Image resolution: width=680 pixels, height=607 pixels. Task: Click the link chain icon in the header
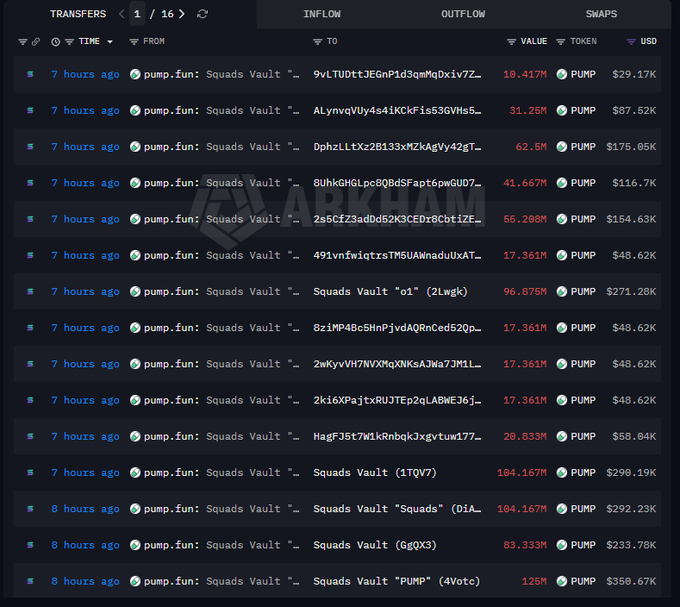36,42
